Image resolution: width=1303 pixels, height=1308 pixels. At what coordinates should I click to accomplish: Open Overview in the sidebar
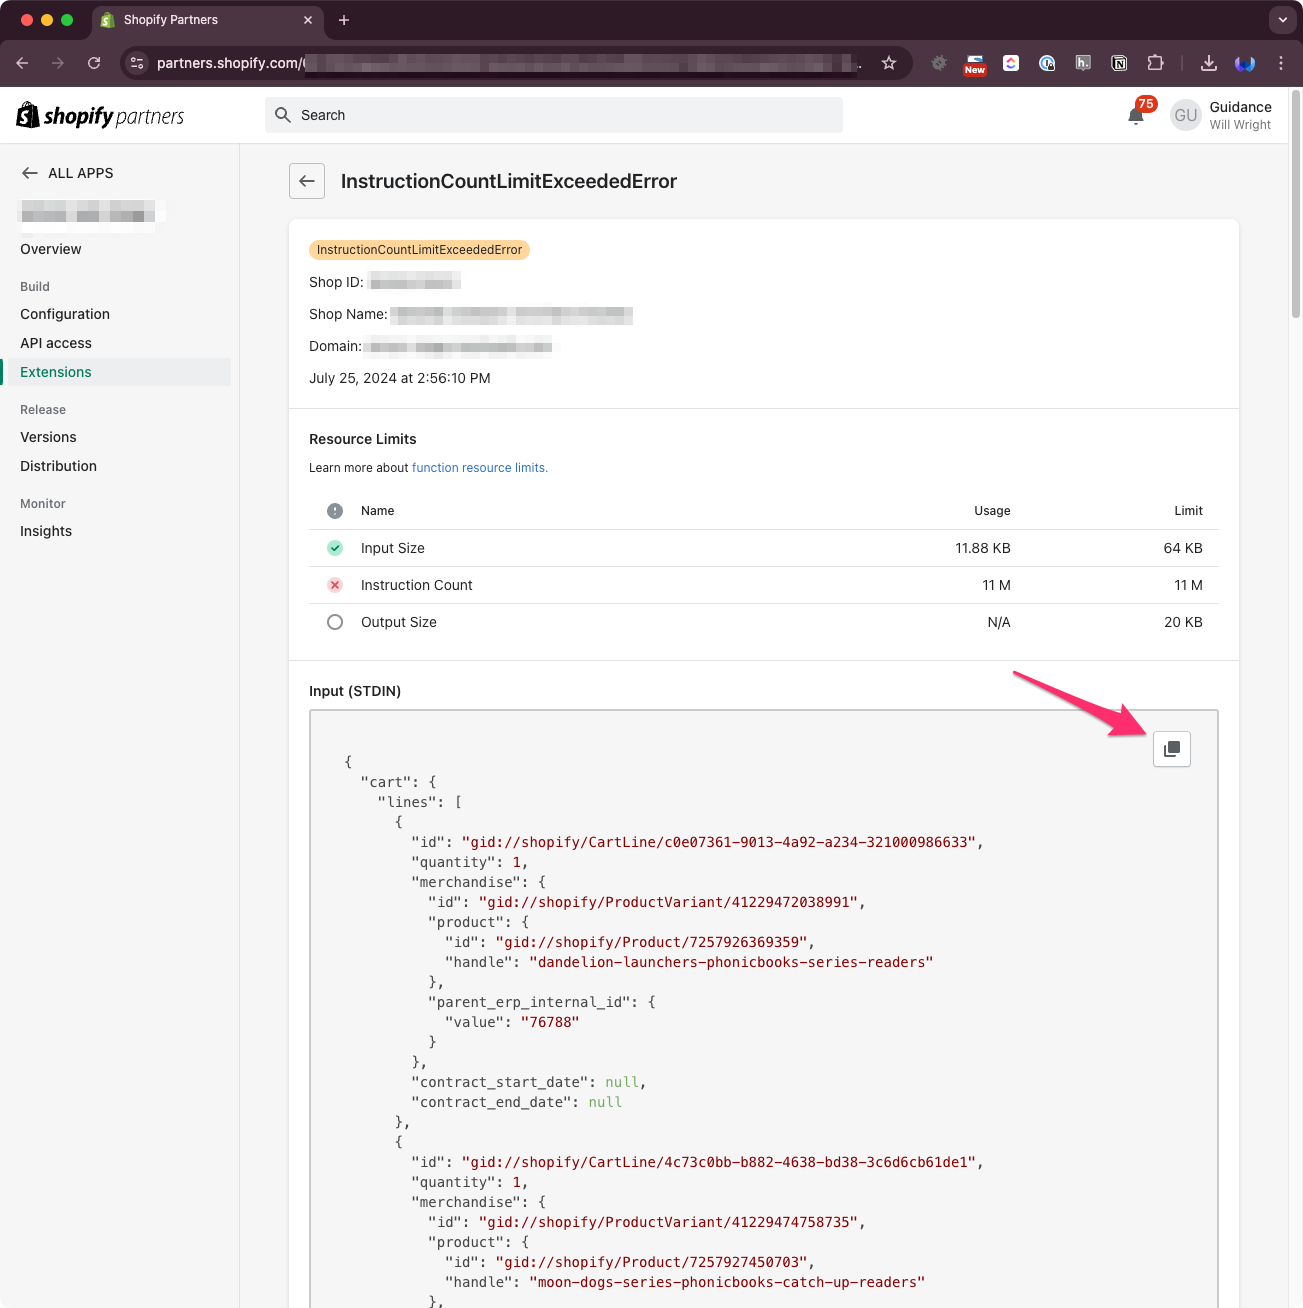click(51, 249)
